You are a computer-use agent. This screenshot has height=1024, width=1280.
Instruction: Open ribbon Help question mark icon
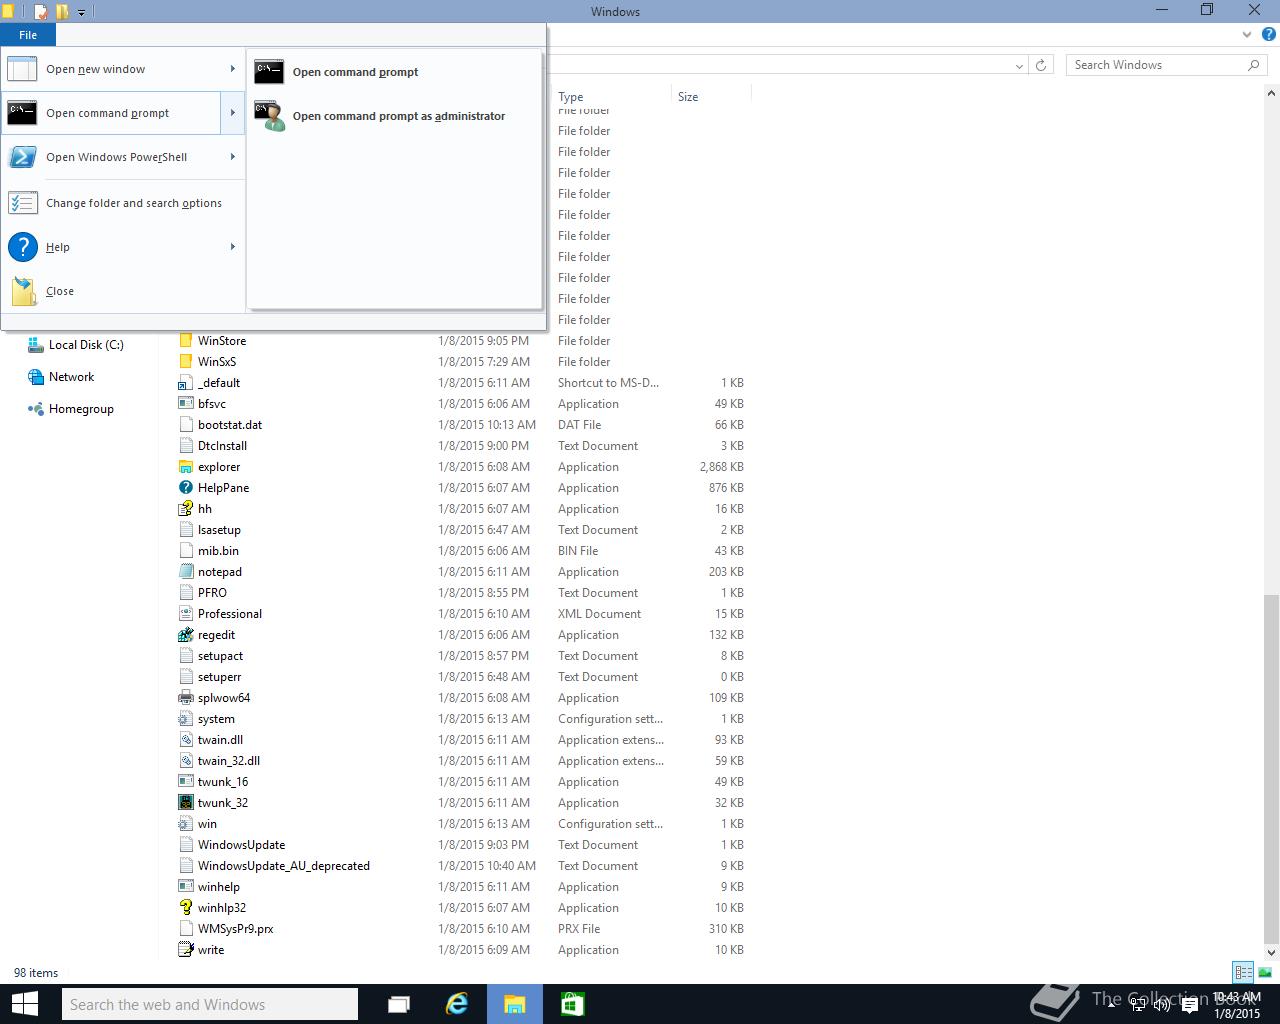coord(1268,34)
